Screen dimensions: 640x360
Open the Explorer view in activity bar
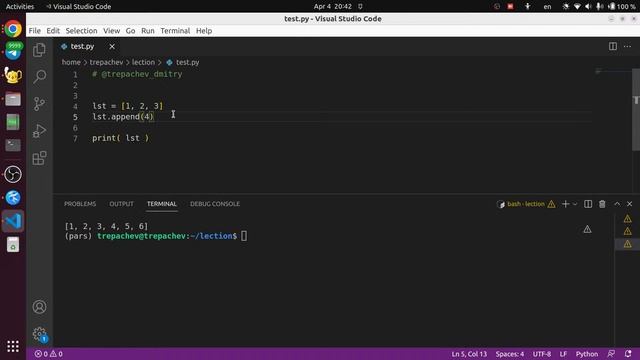40,50
